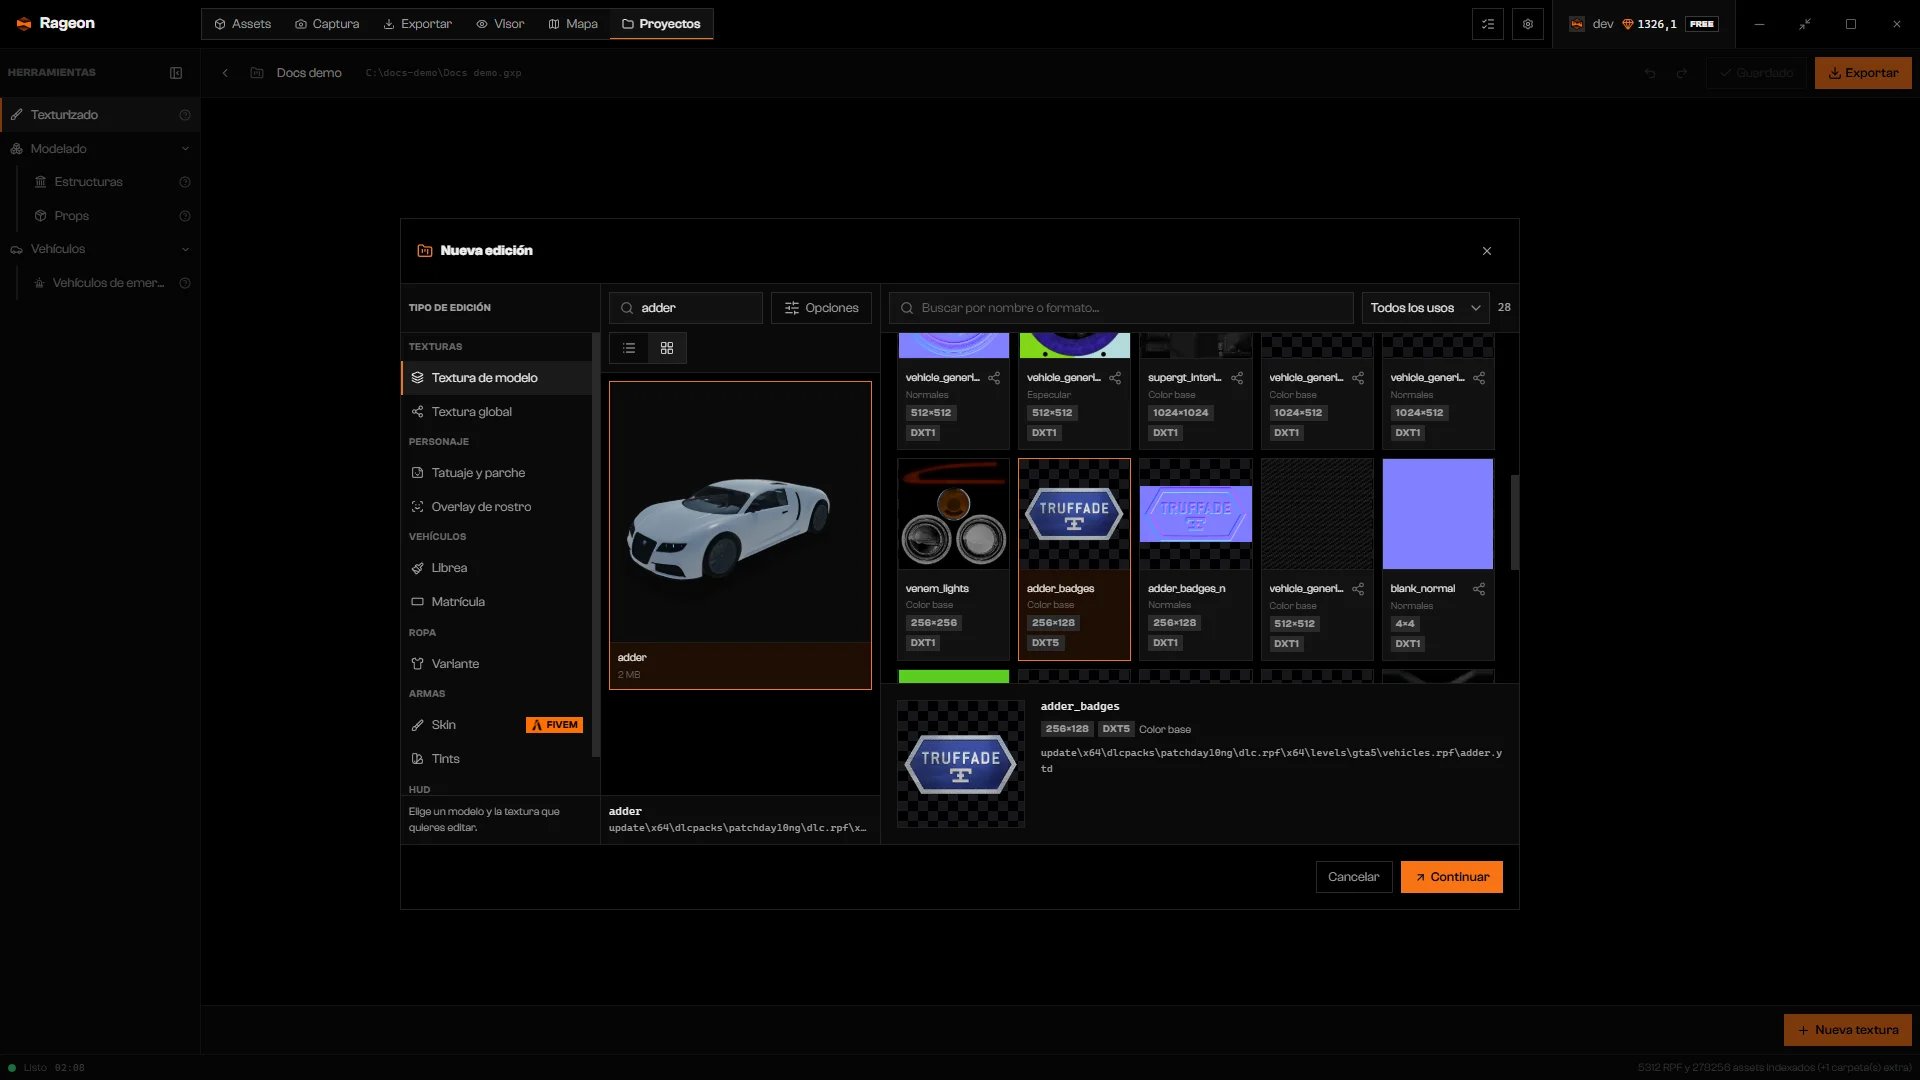Switch to list view of models
This screenshot has width=1920, height=1080.
pos(629,348)
